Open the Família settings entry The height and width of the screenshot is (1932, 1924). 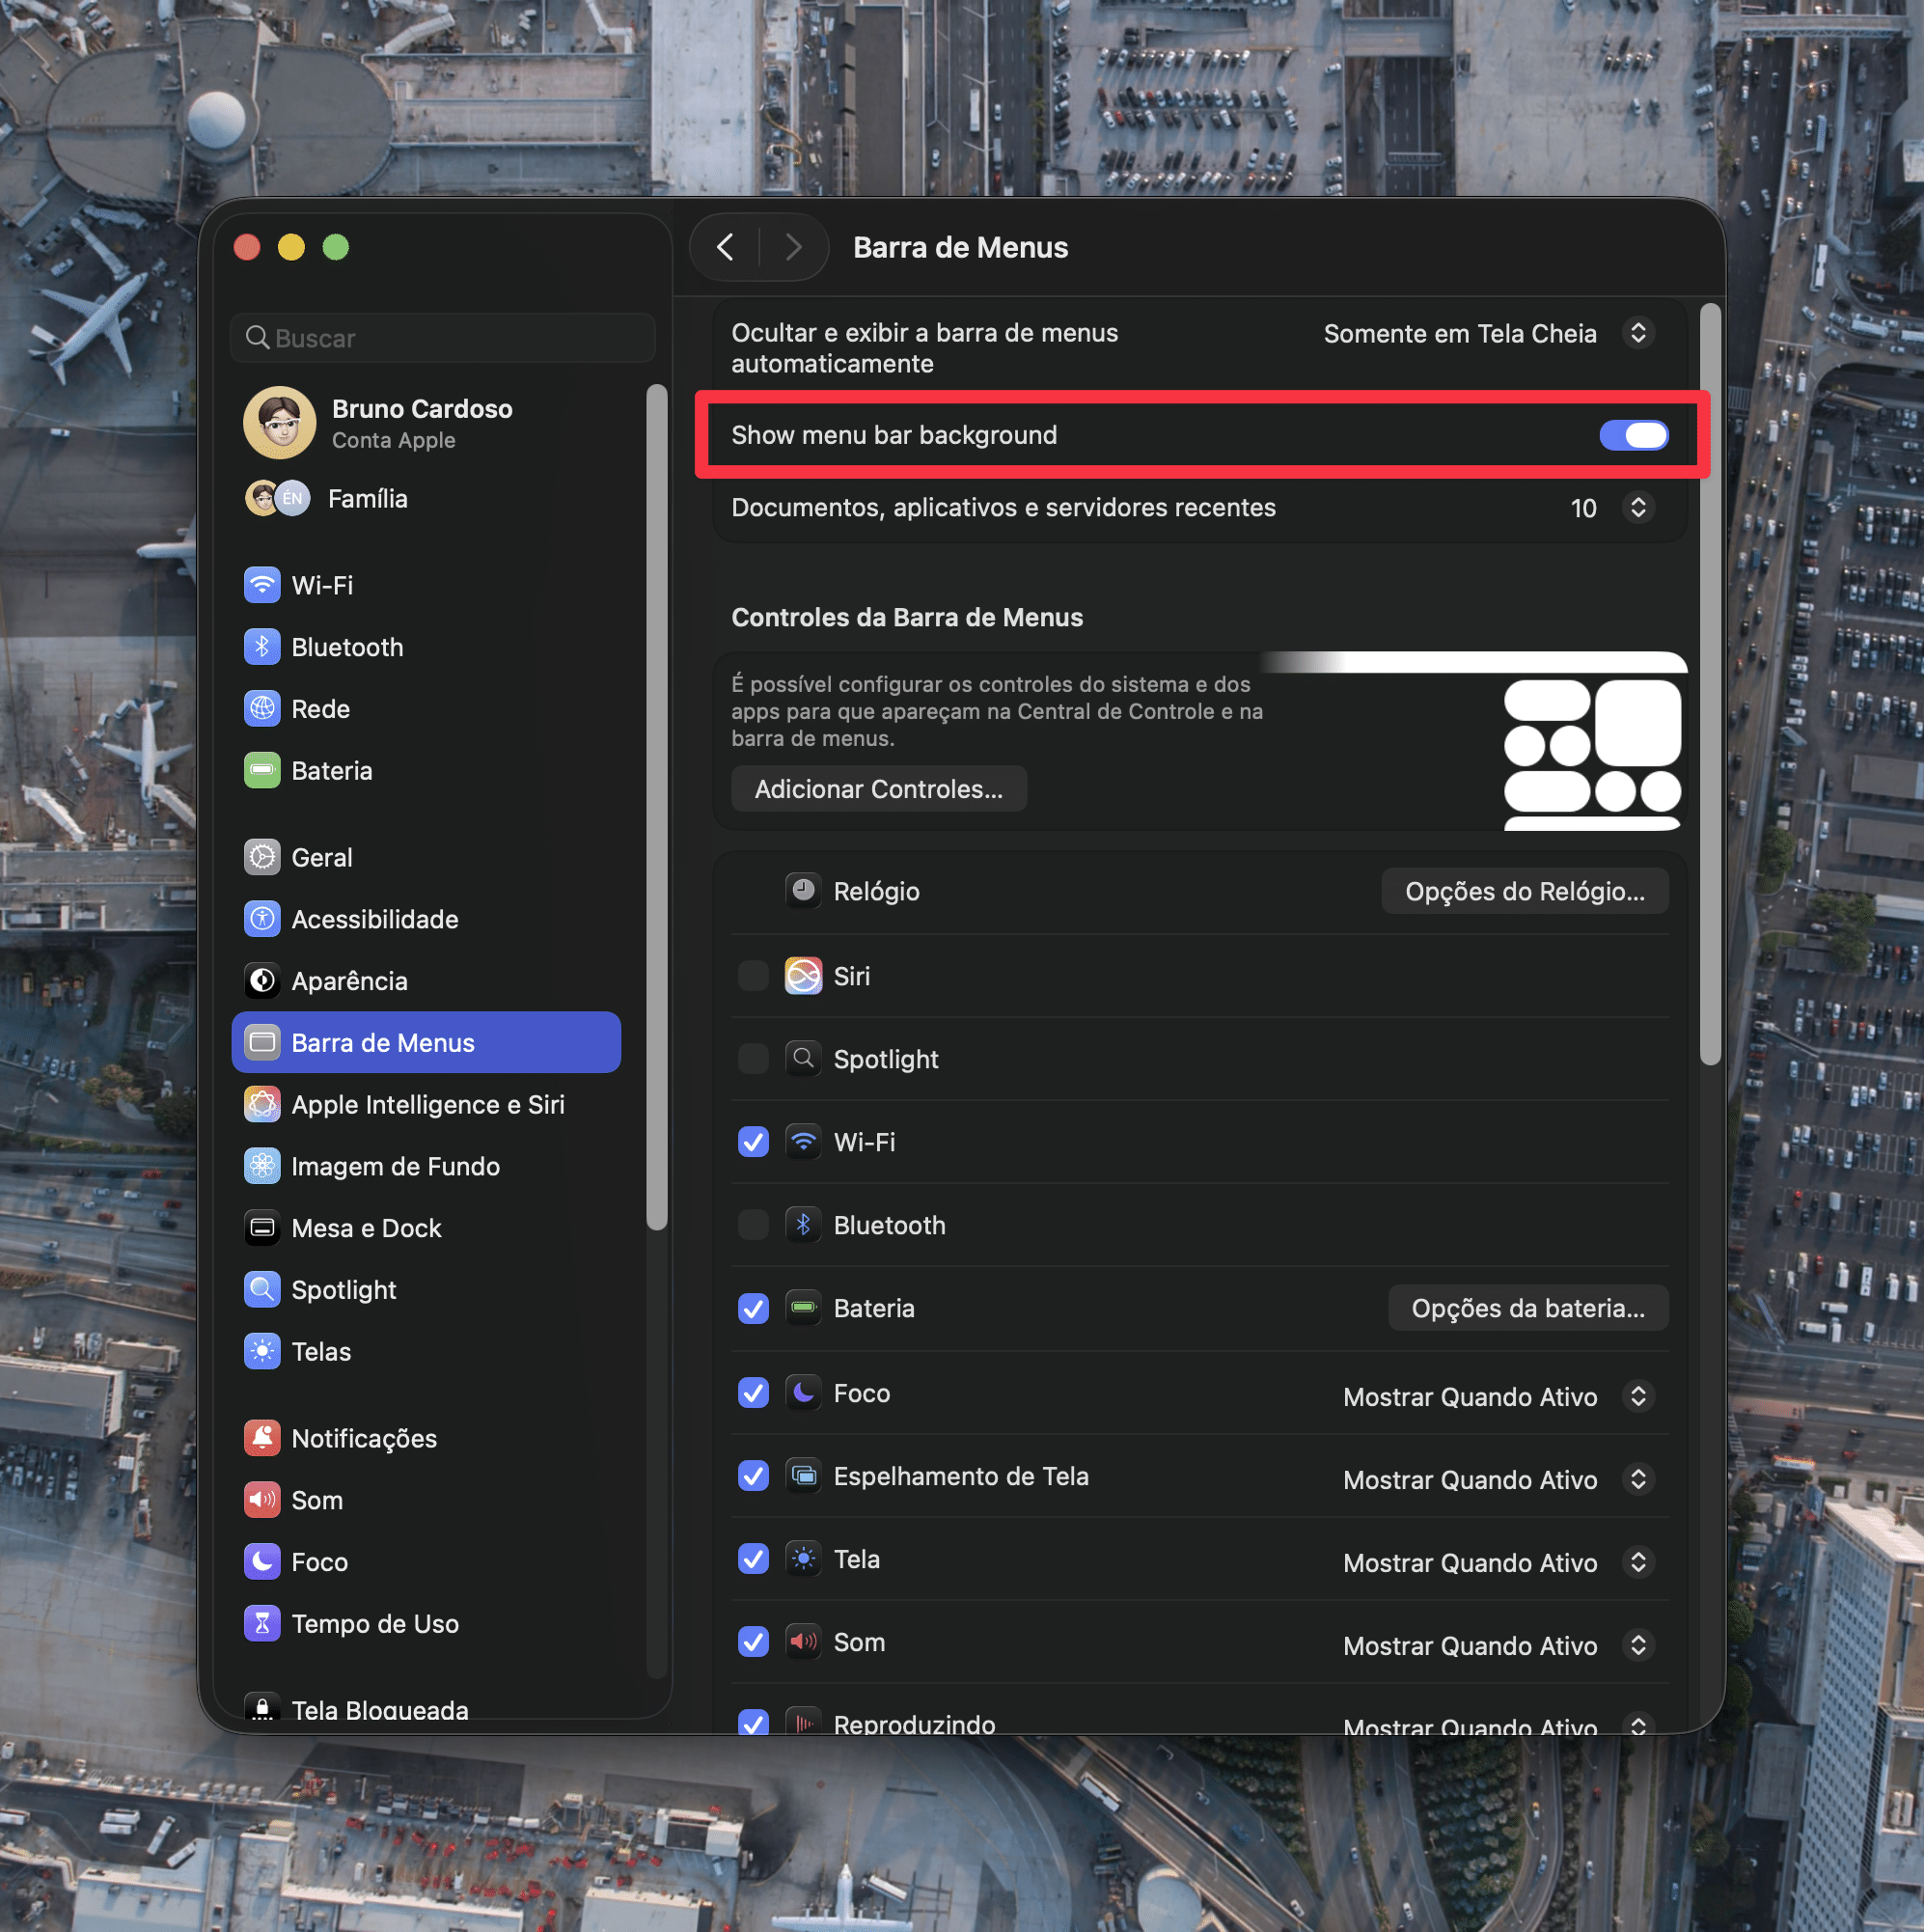[426, 498]
